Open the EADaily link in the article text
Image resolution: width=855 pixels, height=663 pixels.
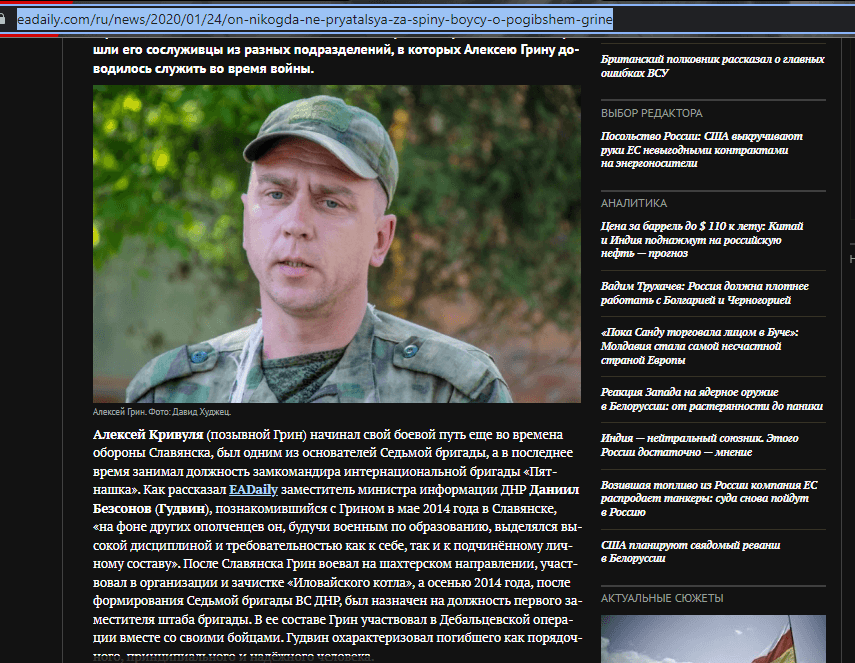point(253,490)
